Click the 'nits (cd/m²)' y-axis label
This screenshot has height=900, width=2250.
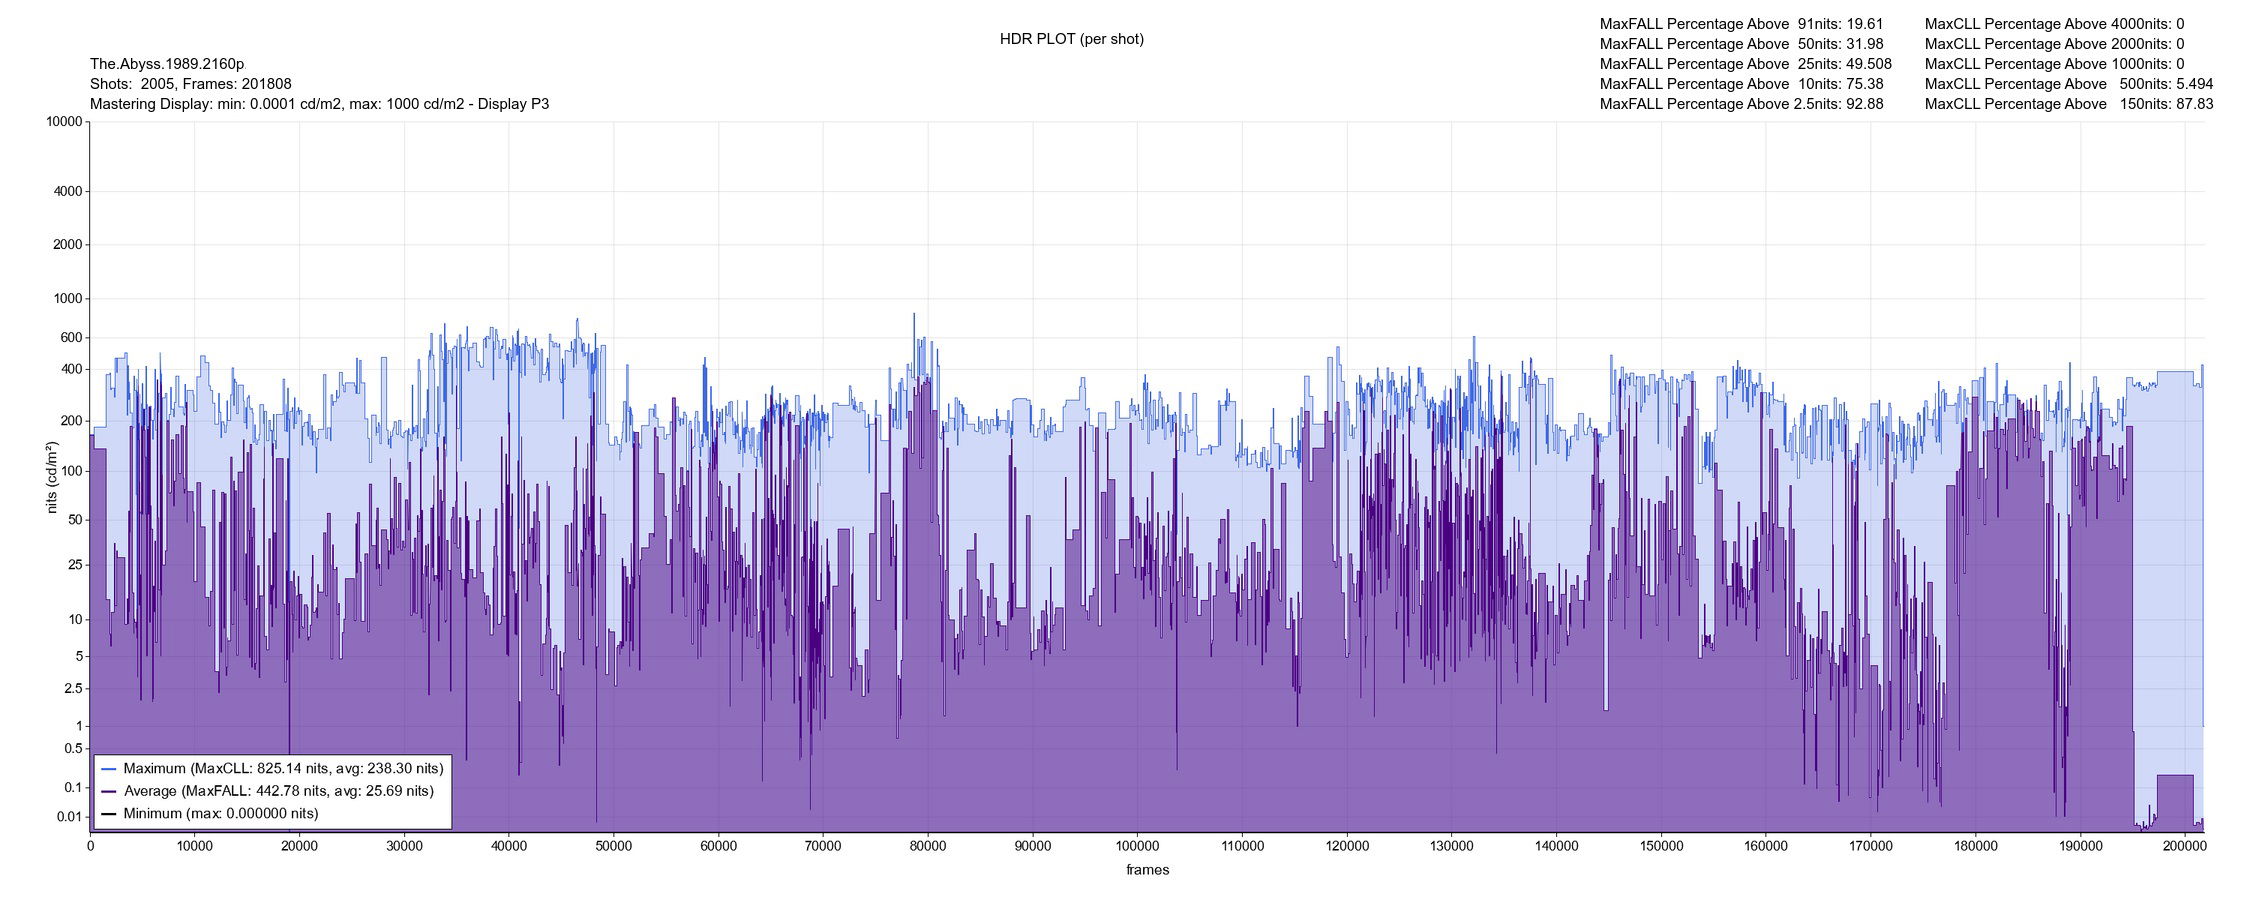pos(52,476)
